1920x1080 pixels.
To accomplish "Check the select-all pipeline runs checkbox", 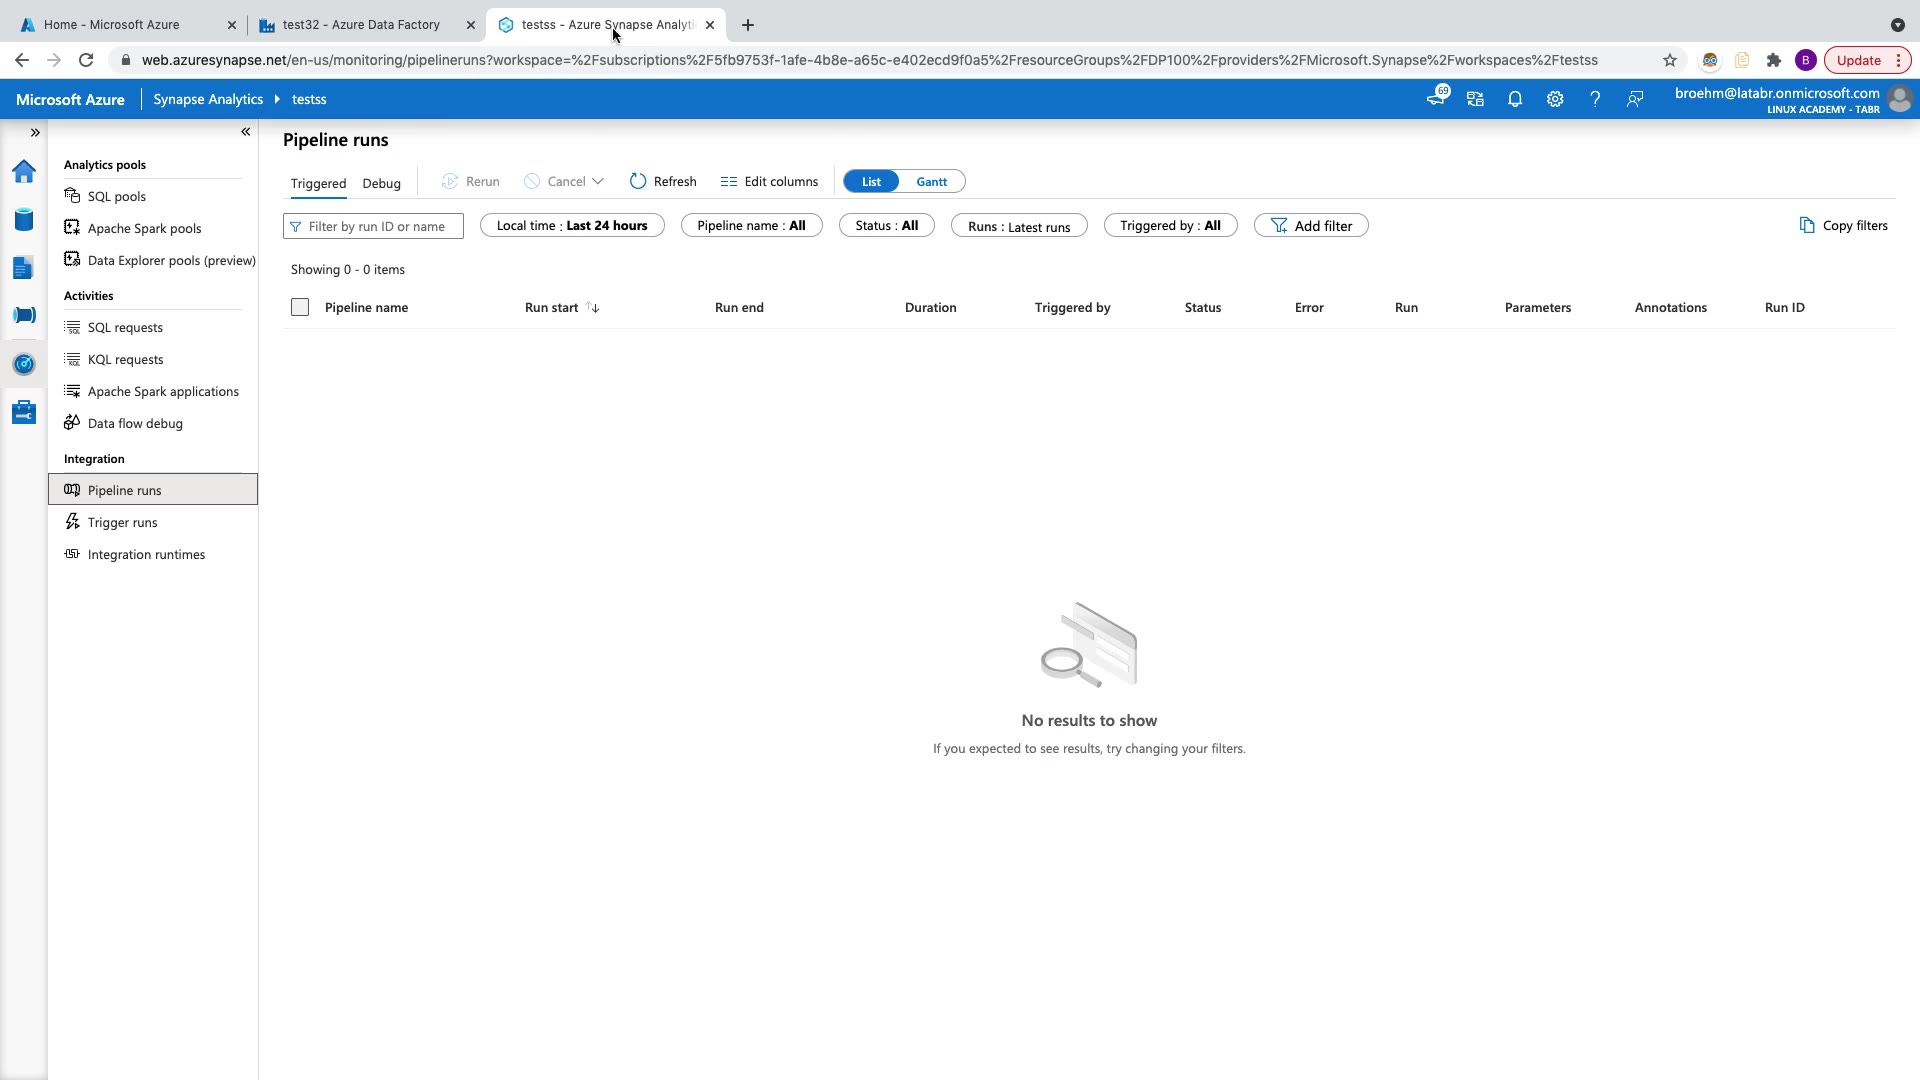I will [300, 307].
